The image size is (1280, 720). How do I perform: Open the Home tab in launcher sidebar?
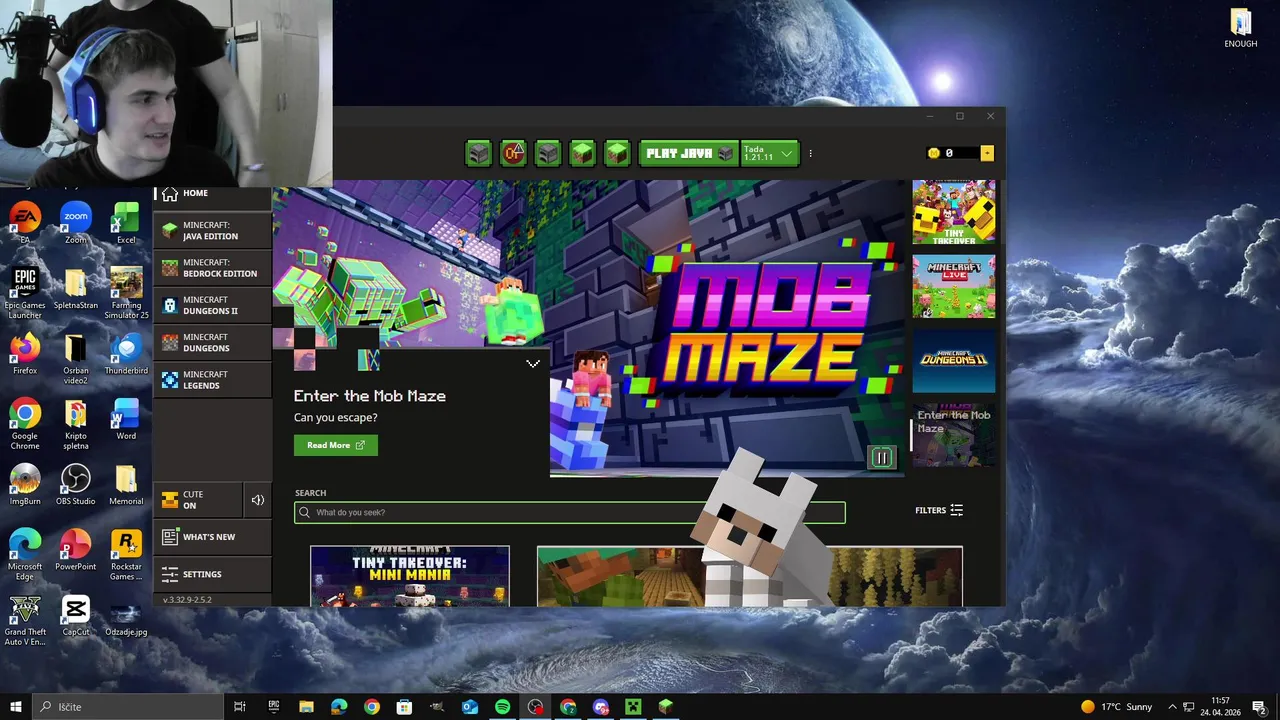click(212, 193)
